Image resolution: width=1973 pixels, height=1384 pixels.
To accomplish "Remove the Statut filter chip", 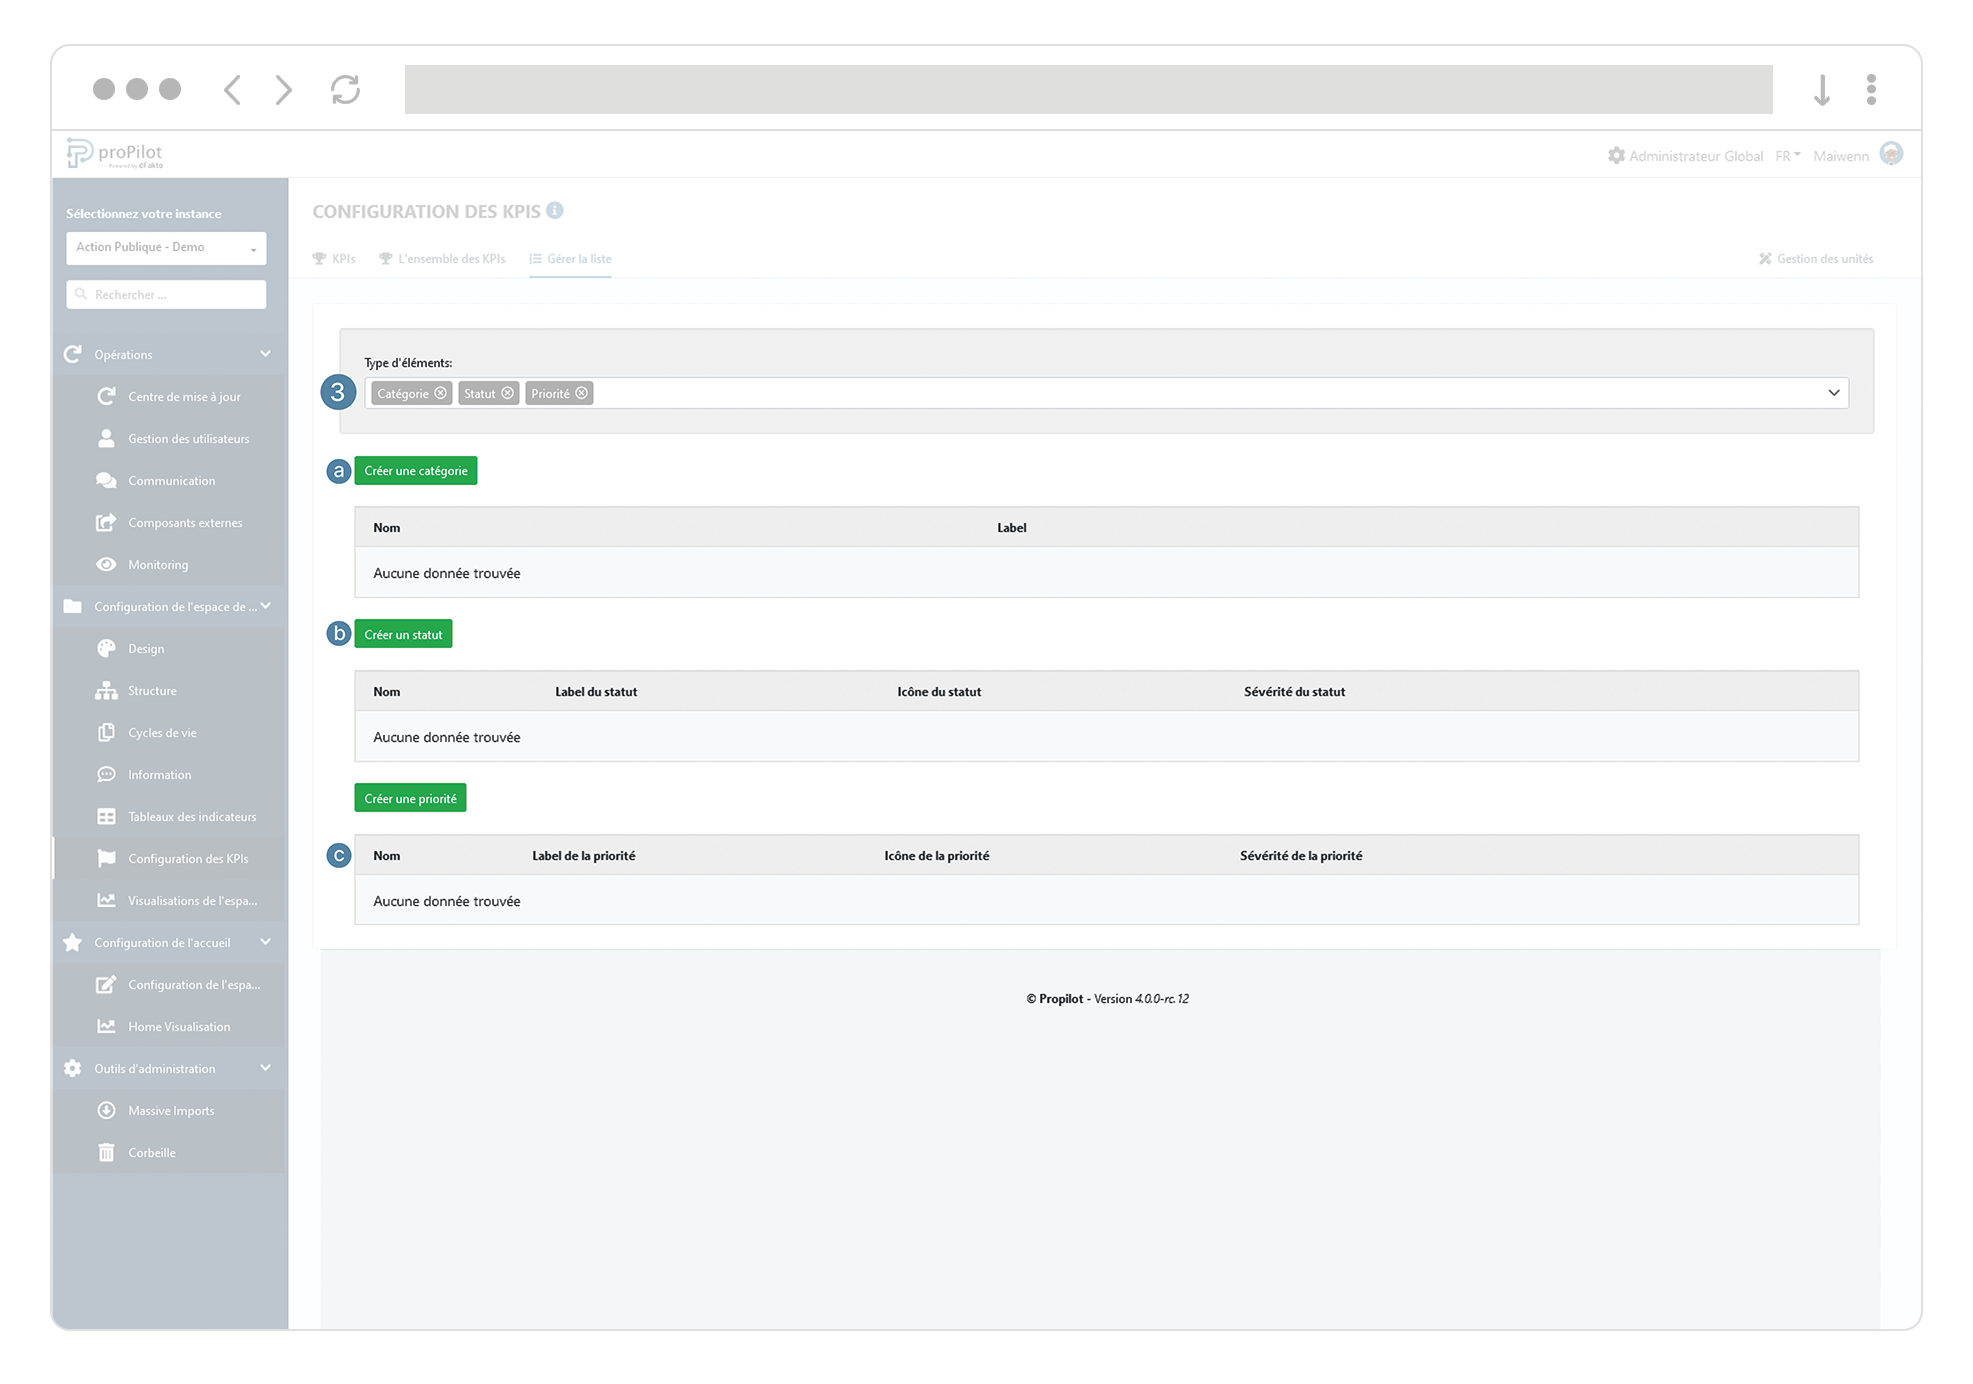I will coord(508,393).
